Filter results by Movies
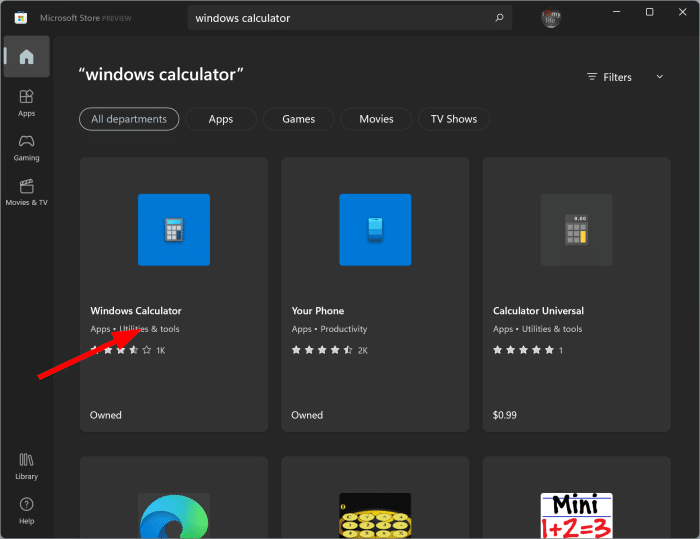 click(x=376, y=119)
